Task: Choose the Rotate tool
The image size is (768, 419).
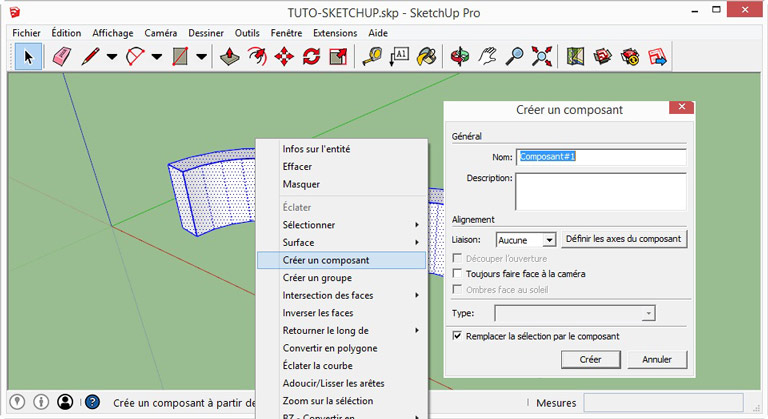Action: [311, 56]
